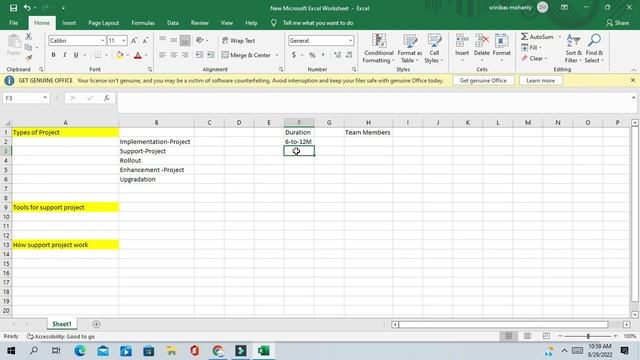Image resolution: width=640 pixels, height=360 pixels.
Task: Click the Insert Function fx icon
Action: point(107,98)
